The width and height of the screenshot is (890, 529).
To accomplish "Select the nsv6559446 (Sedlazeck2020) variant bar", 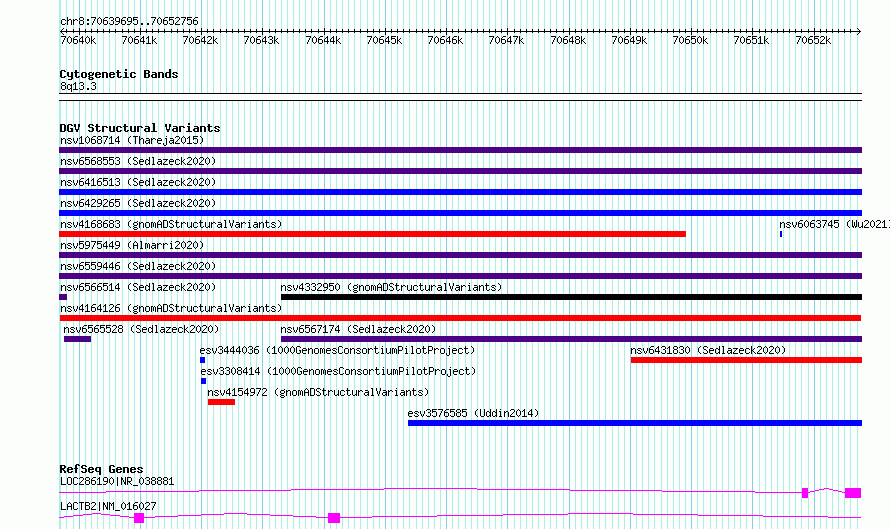I will coord(460,276).
